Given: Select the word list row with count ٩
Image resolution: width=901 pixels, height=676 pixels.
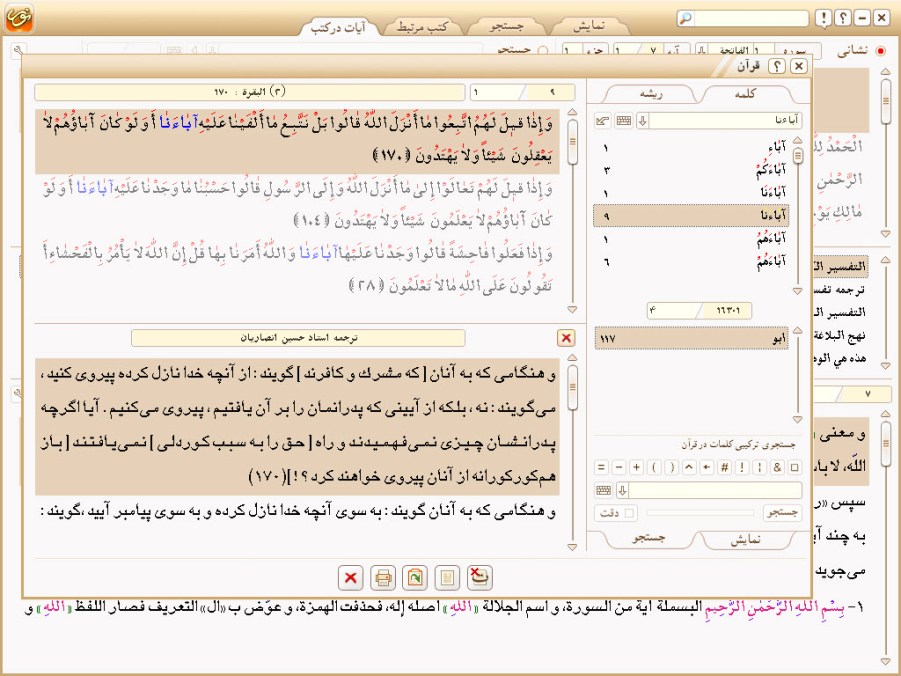Looking at the screenshot, I should click(x=691, y=216).
